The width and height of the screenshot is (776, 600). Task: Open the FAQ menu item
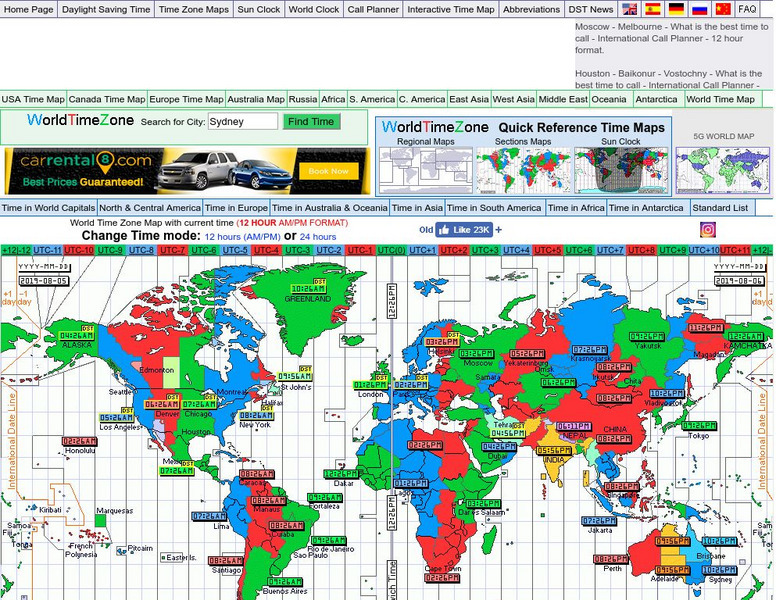tap(747, 9)
